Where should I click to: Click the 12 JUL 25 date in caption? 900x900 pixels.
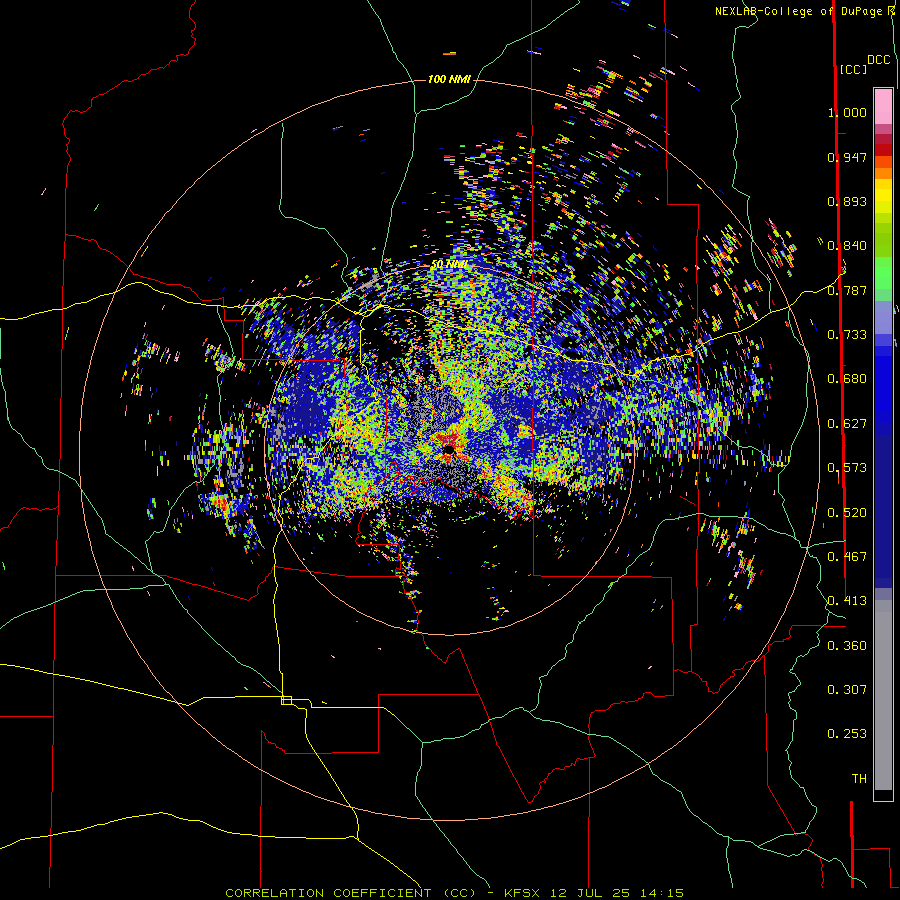click(589, 893)
